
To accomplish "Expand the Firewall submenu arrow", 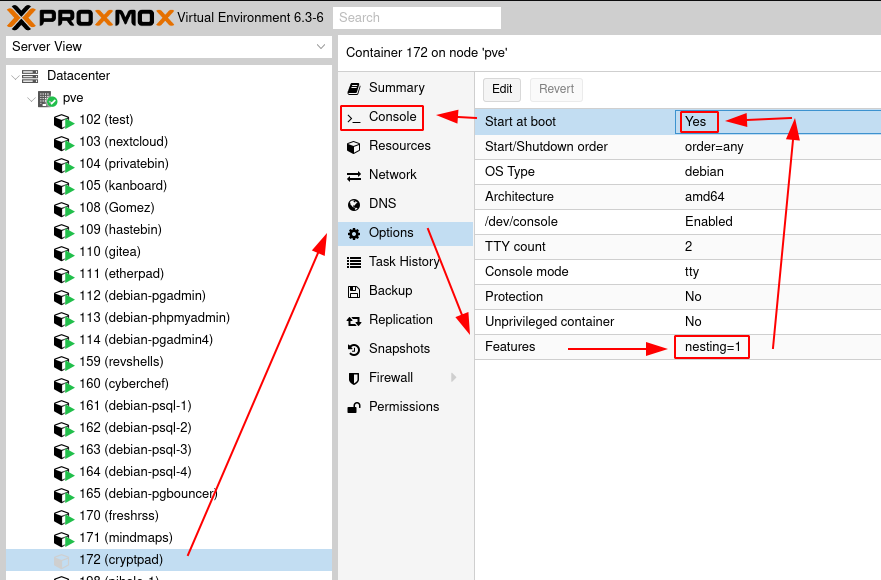I will [x=453, y=378].
